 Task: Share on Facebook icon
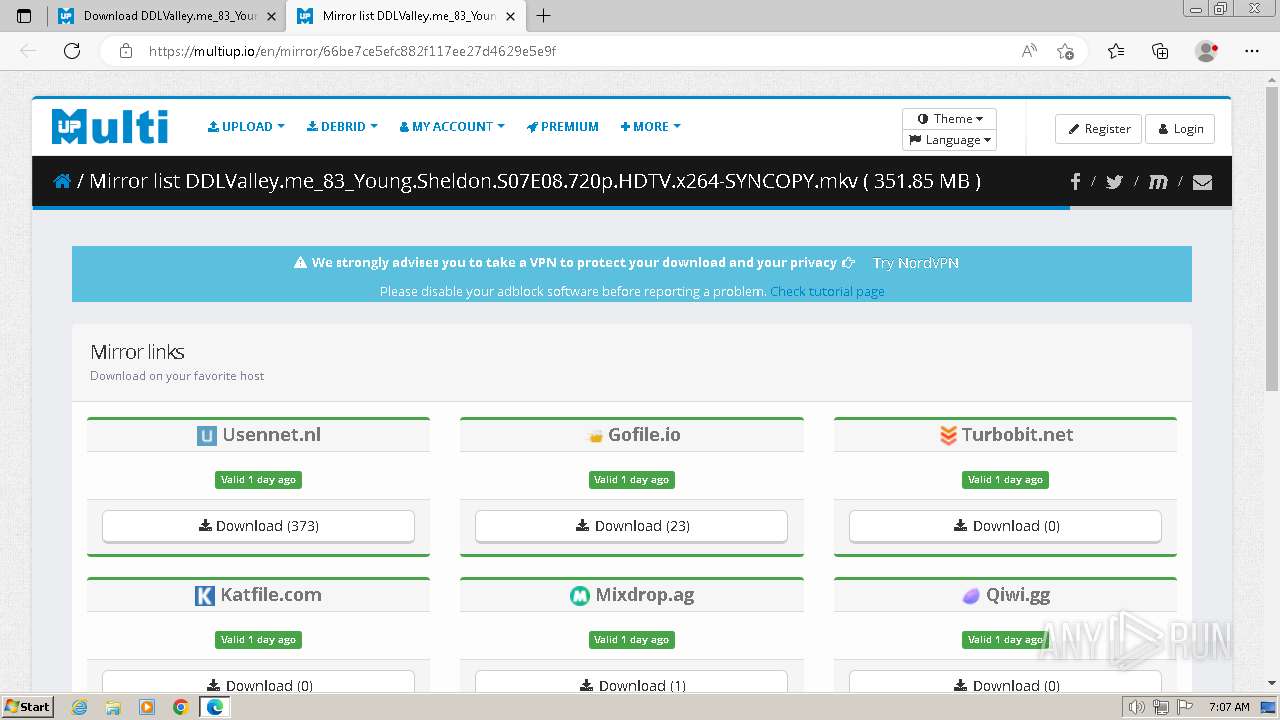pos(1076,181)
